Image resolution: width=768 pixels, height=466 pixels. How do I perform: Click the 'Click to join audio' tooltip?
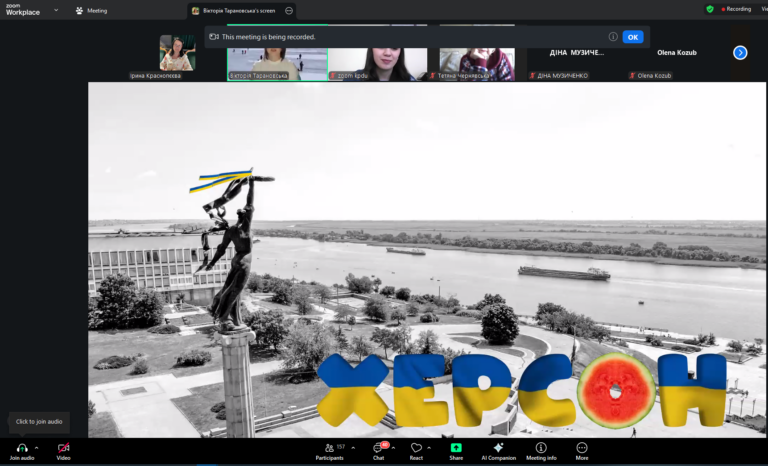point(39,422)
